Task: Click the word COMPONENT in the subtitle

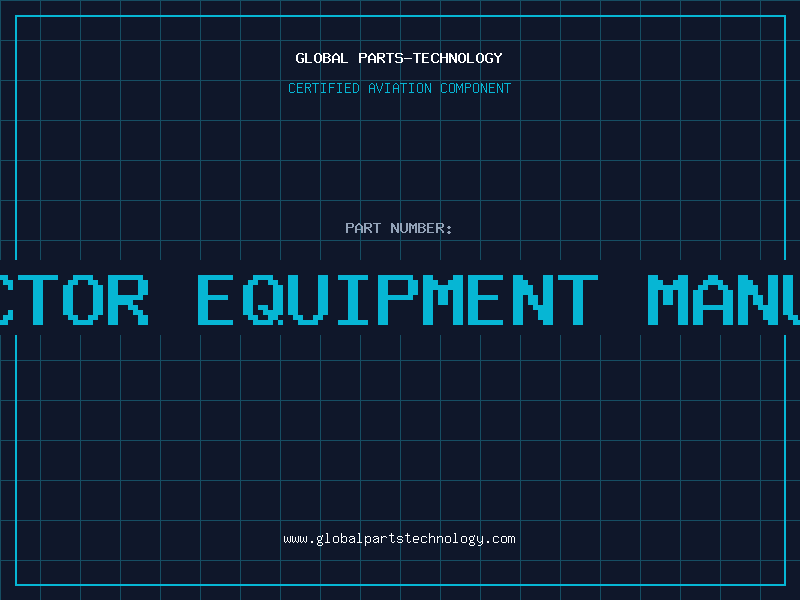Action: (x=476, y=88)
